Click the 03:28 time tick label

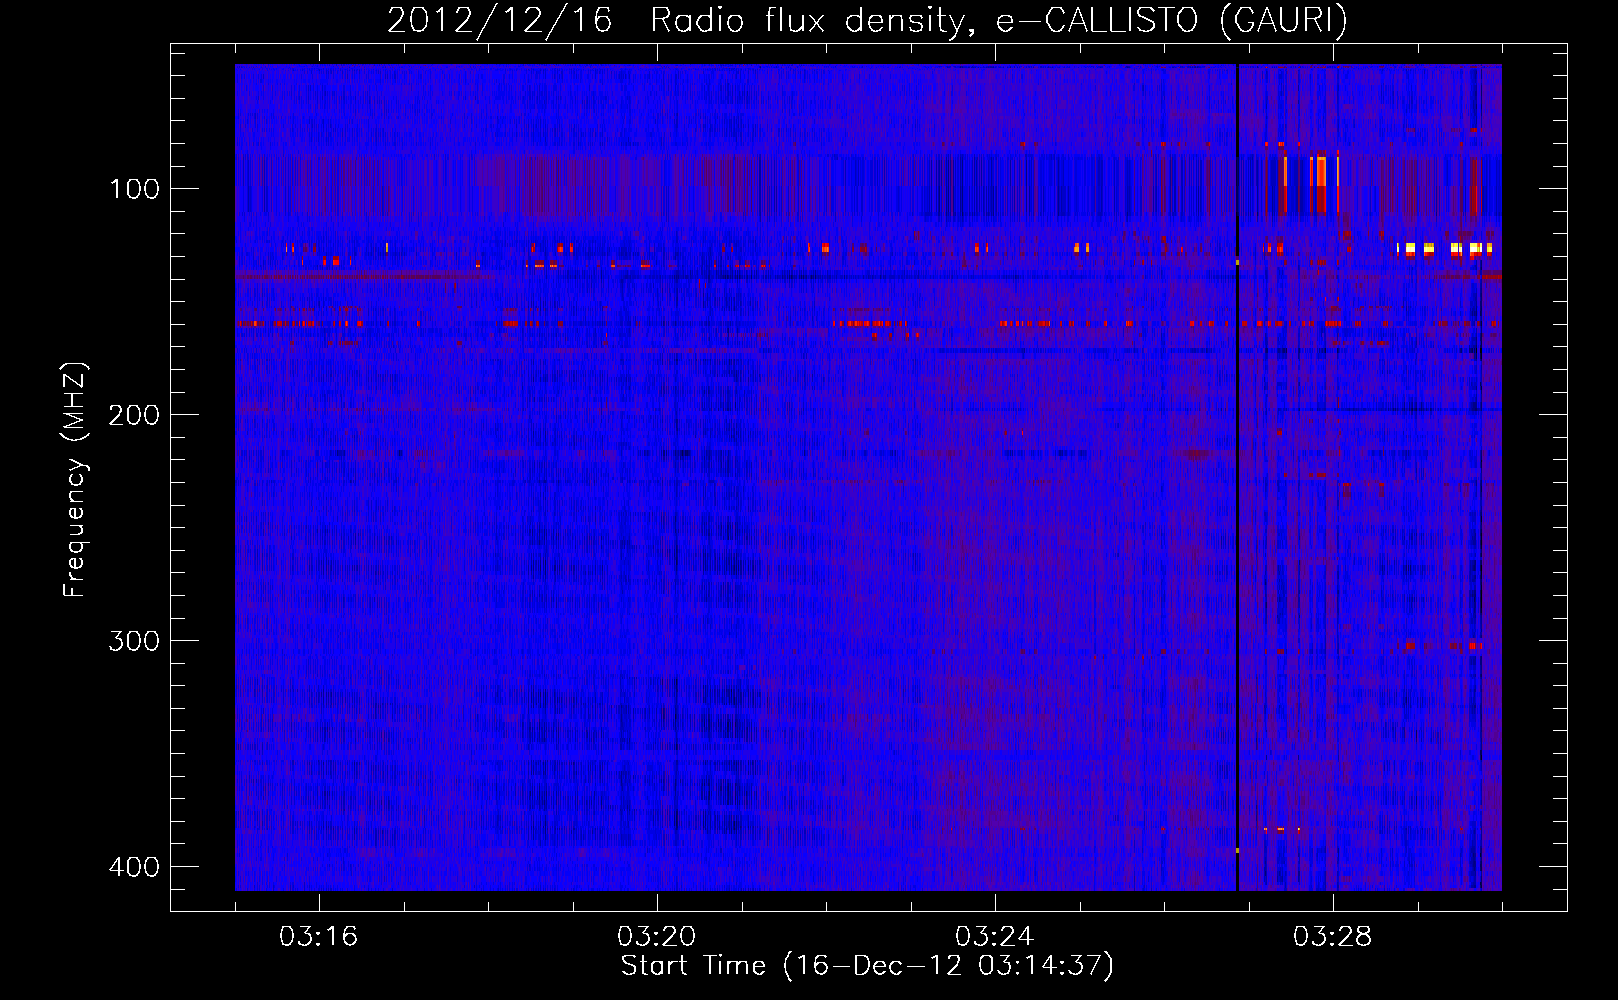coord(1332,937)
